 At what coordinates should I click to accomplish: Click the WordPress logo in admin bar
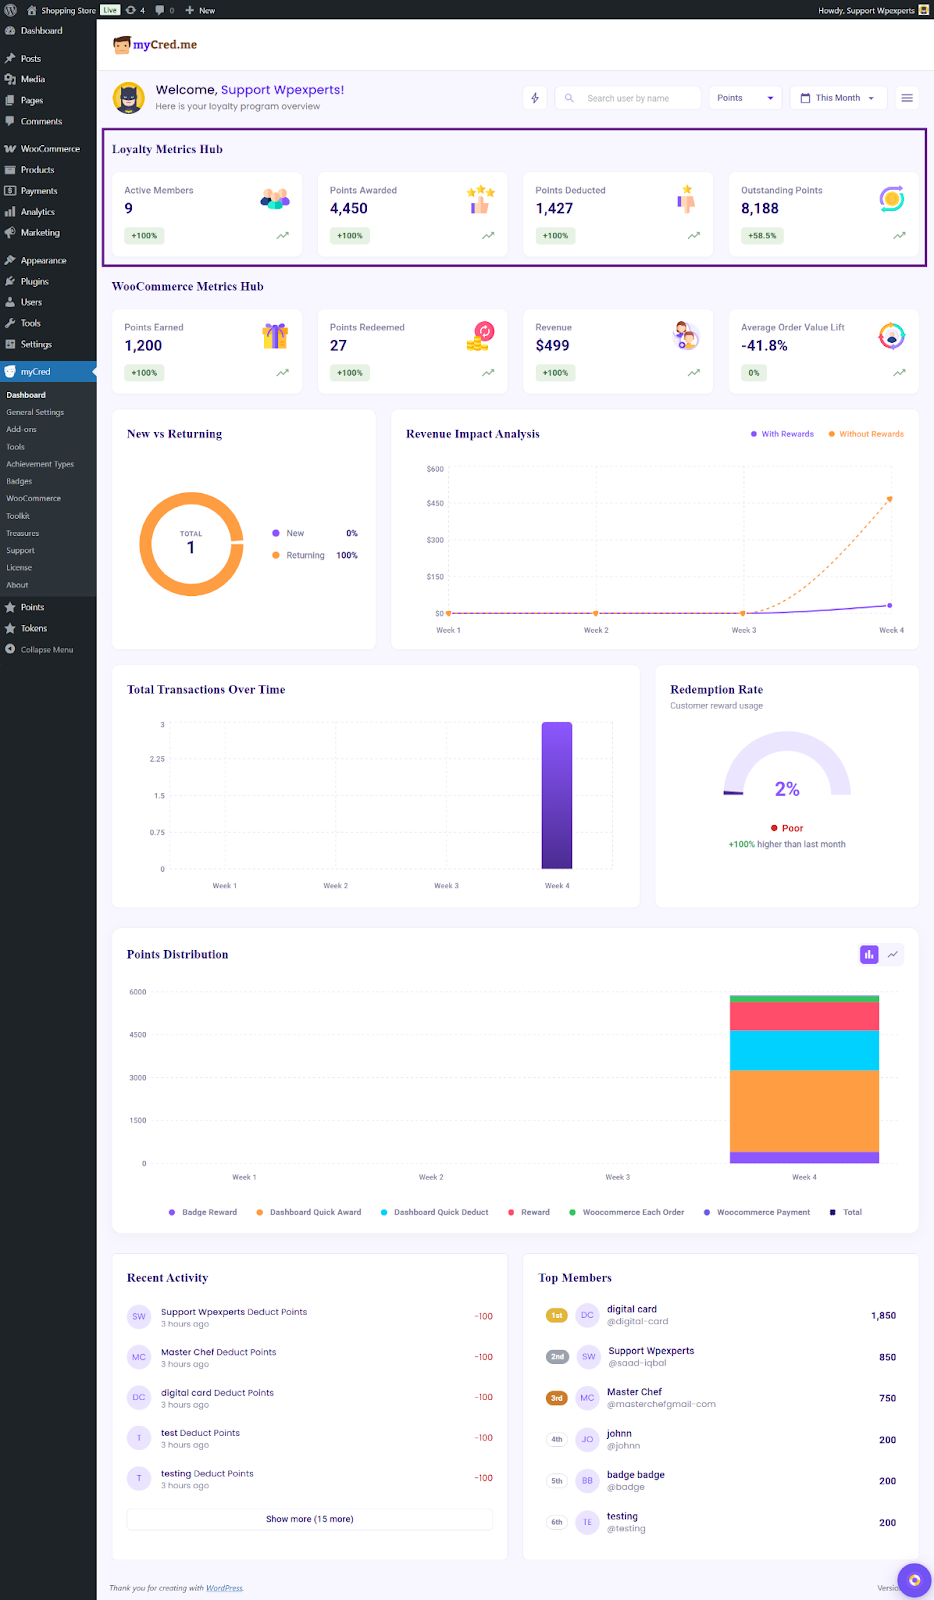[x=11, y=10]
